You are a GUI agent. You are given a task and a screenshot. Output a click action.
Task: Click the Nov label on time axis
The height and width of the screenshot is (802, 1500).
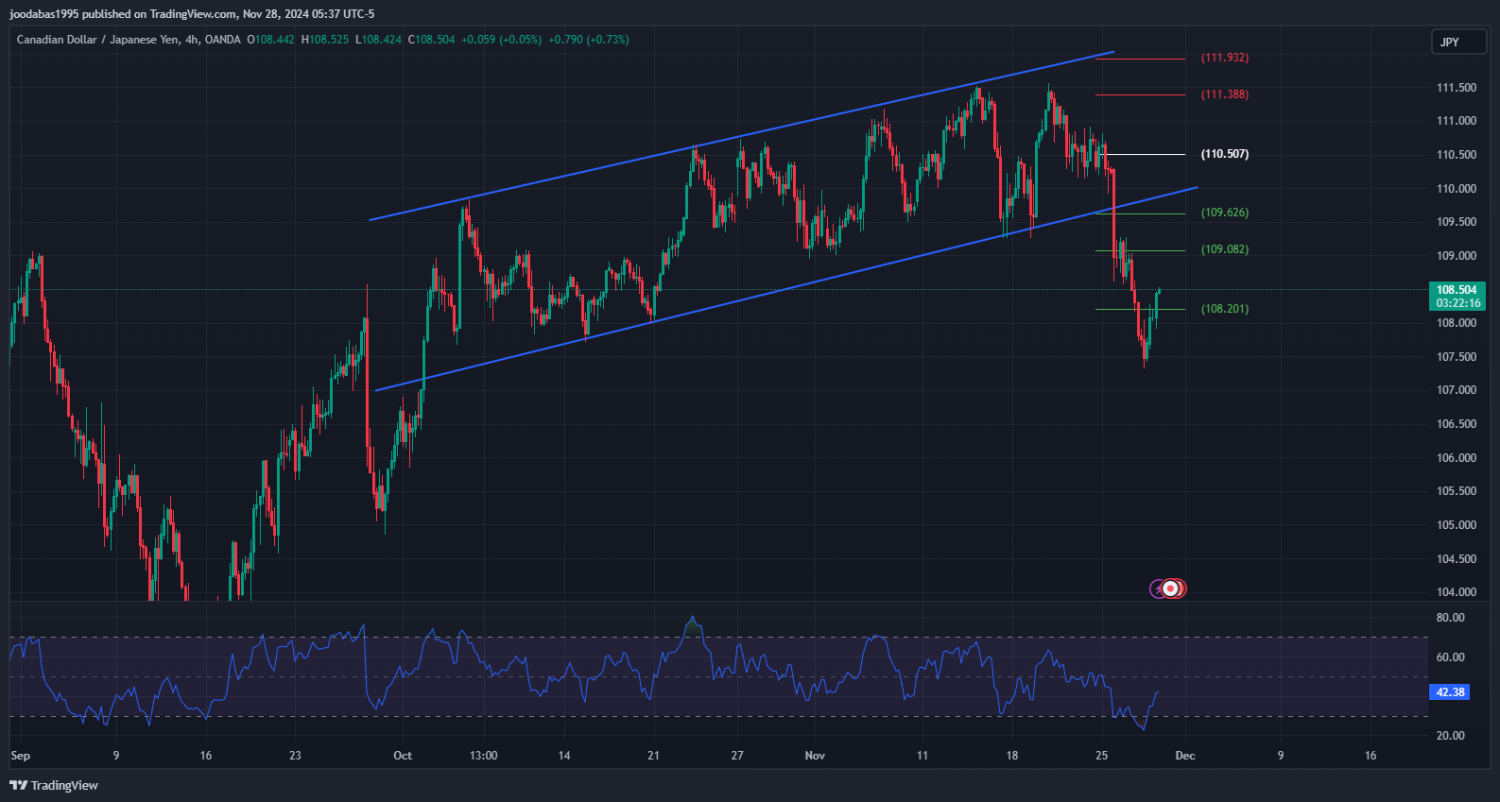pos(816,756)
